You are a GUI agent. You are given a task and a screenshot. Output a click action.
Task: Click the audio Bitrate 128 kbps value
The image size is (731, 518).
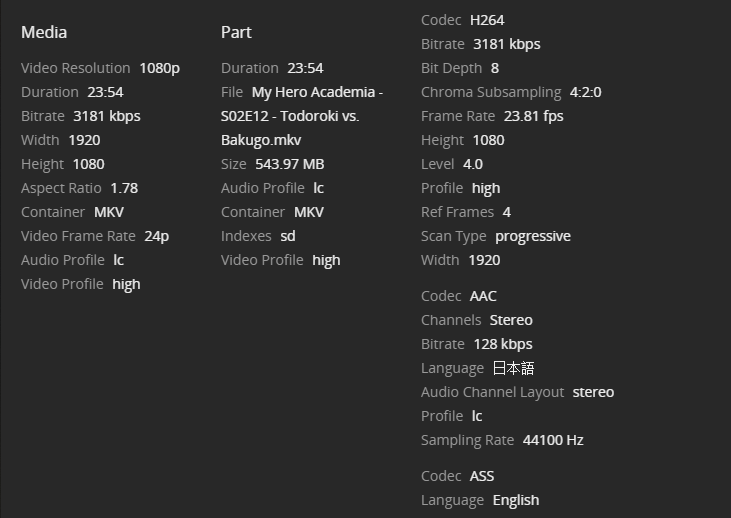pos(502,344)
